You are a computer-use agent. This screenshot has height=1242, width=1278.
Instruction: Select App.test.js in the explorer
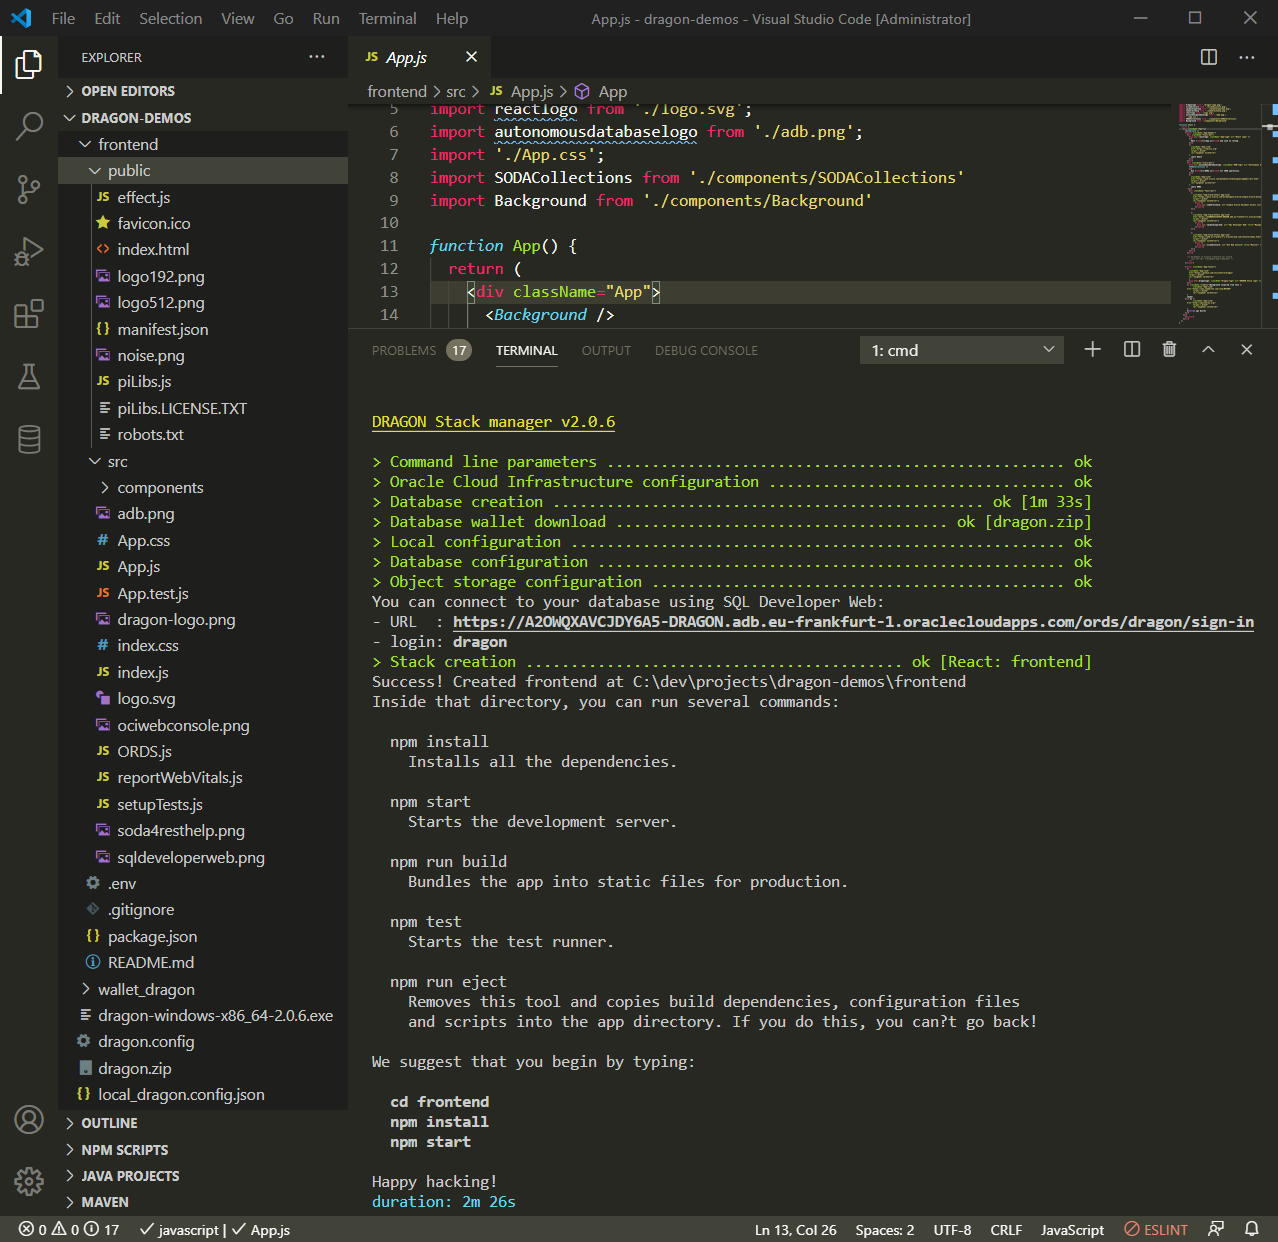[152, 592]
